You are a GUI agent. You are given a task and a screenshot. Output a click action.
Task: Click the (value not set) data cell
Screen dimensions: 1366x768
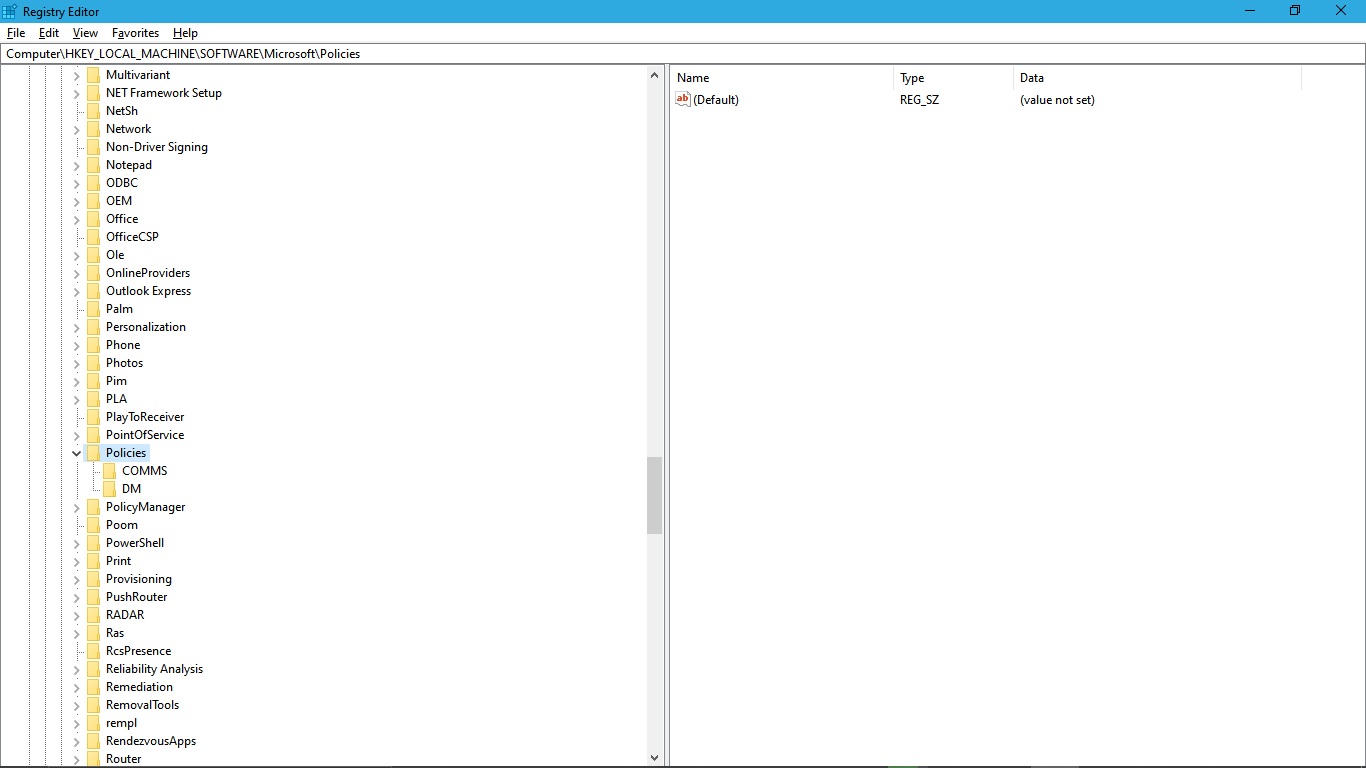1057,100
